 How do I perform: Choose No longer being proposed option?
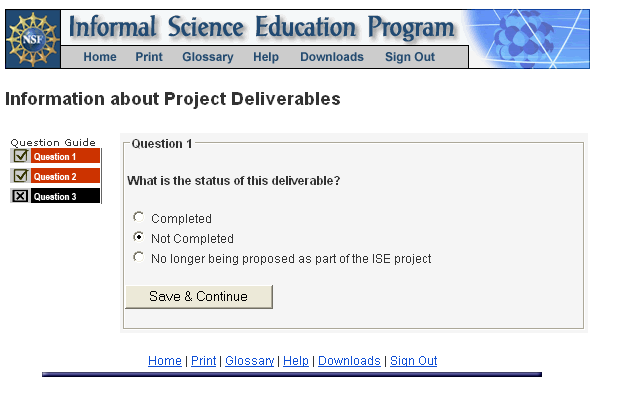pyautogui.click(x=139, y=258)
